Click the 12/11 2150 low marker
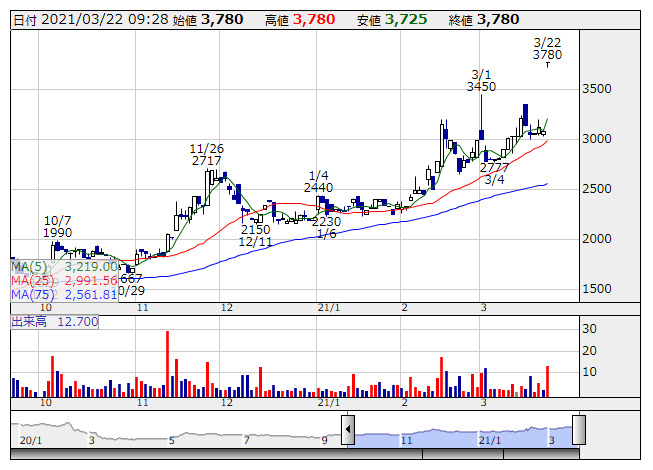Viewport: 653px width, 470px height. click(x=255, y=236)
